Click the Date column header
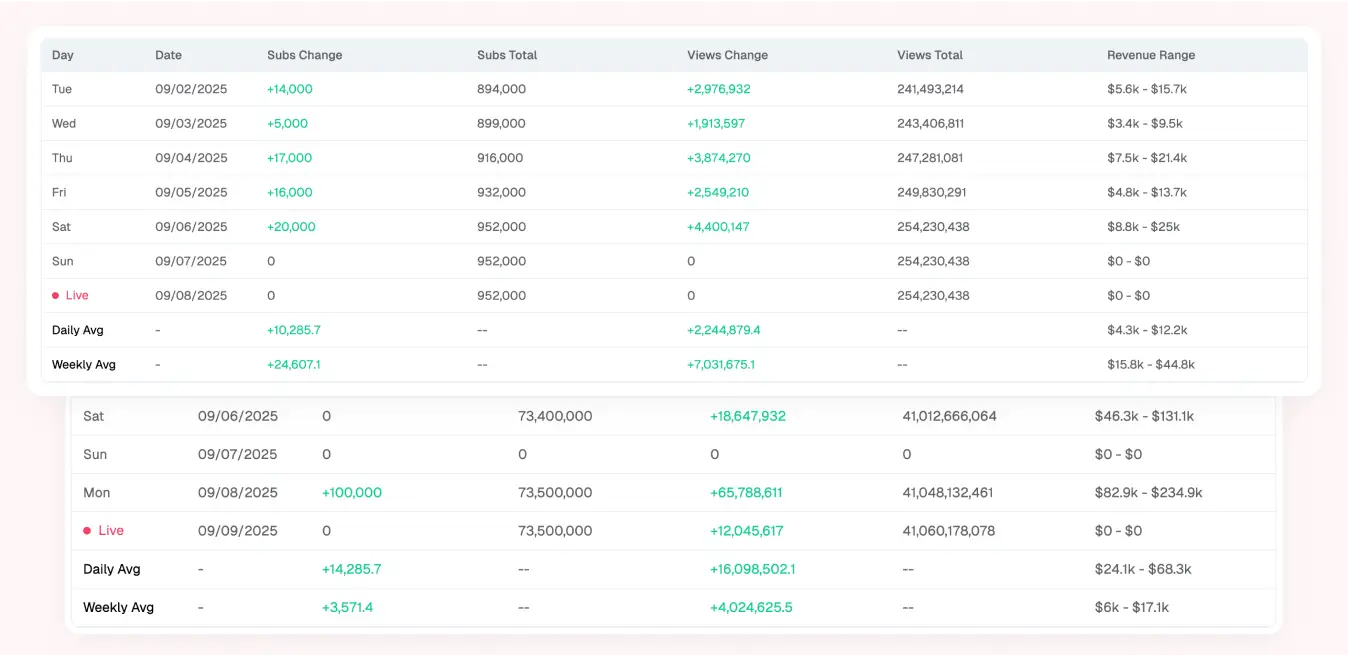The height and width of the screenshot is (655, 1348). [168, 55]
